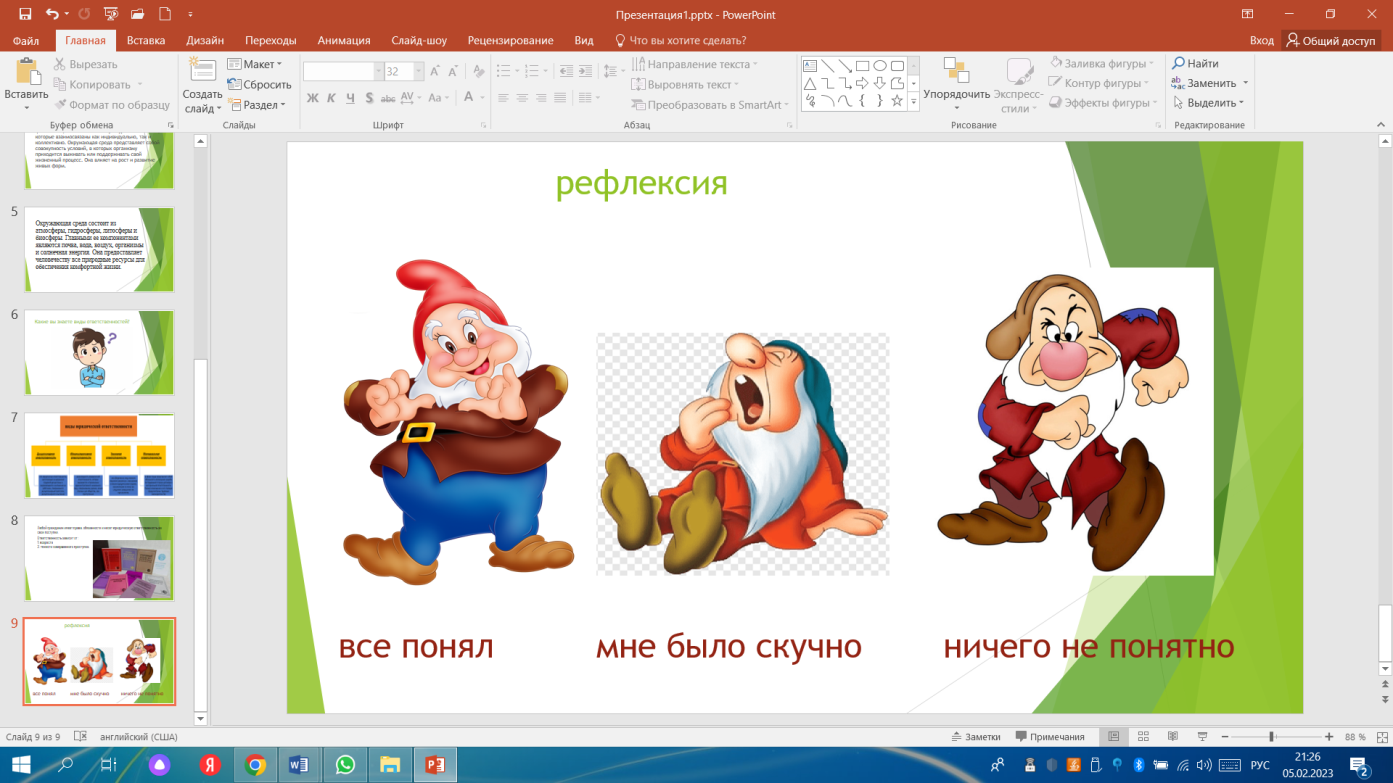
Task: Click the Вход sign-in link
Action: click(x=1262, y=40)
